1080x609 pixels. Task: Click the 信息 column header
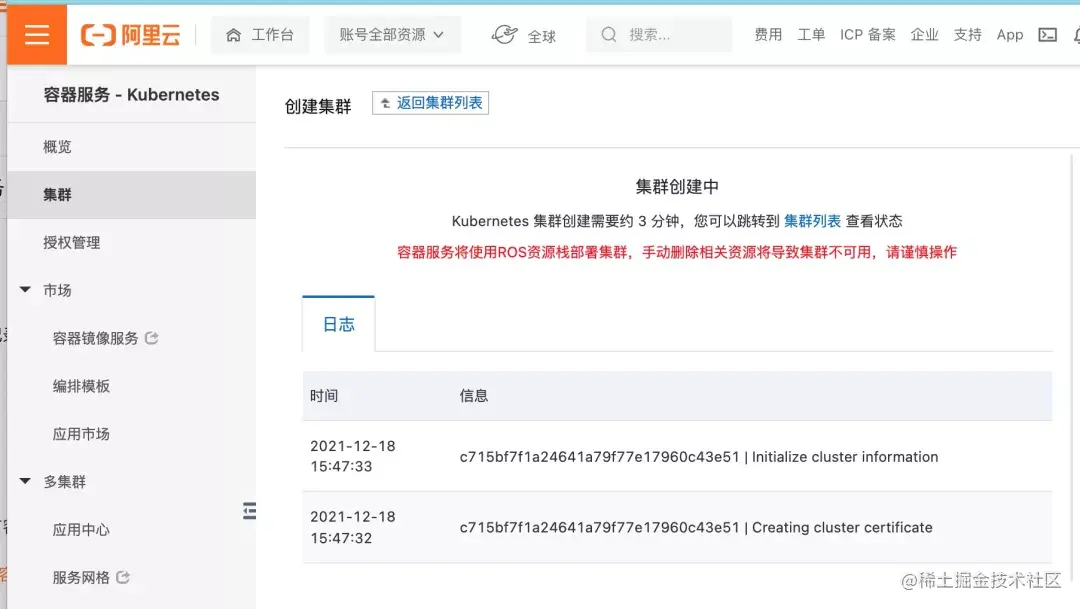(x=474, y=396)
